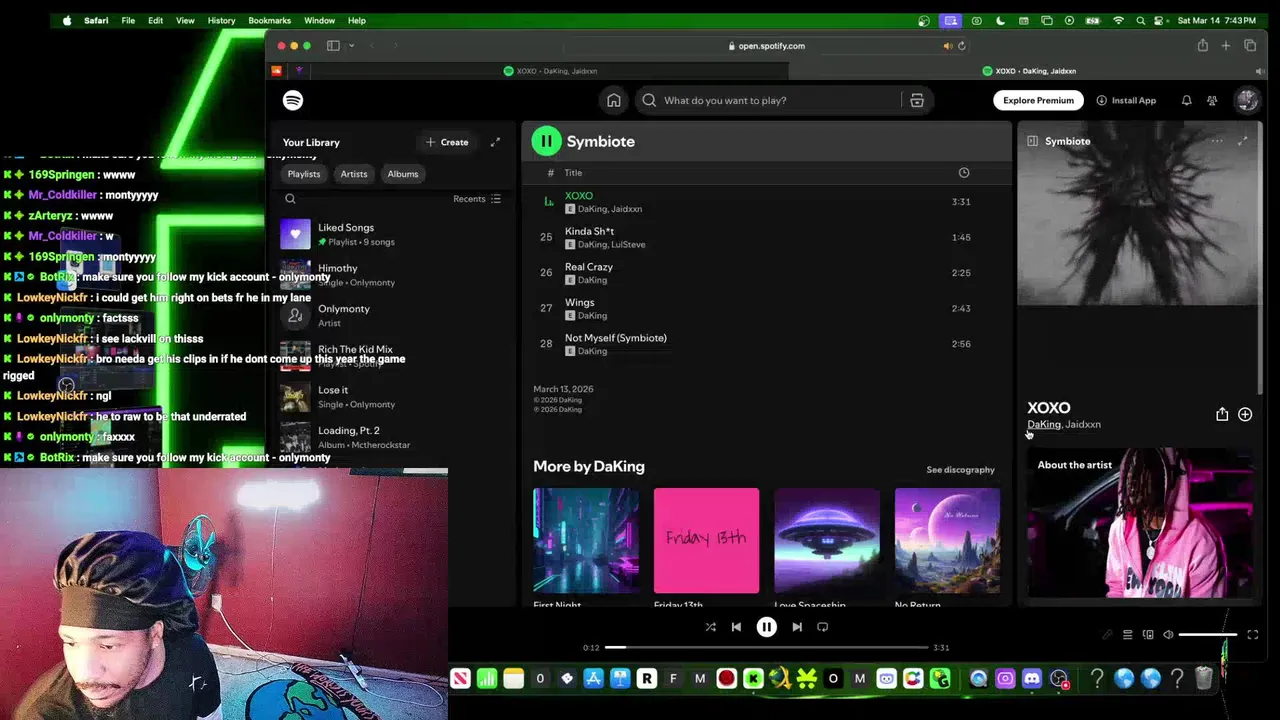
Task: Open Recents sort and view dropdown
Action: tap(477, 199)
